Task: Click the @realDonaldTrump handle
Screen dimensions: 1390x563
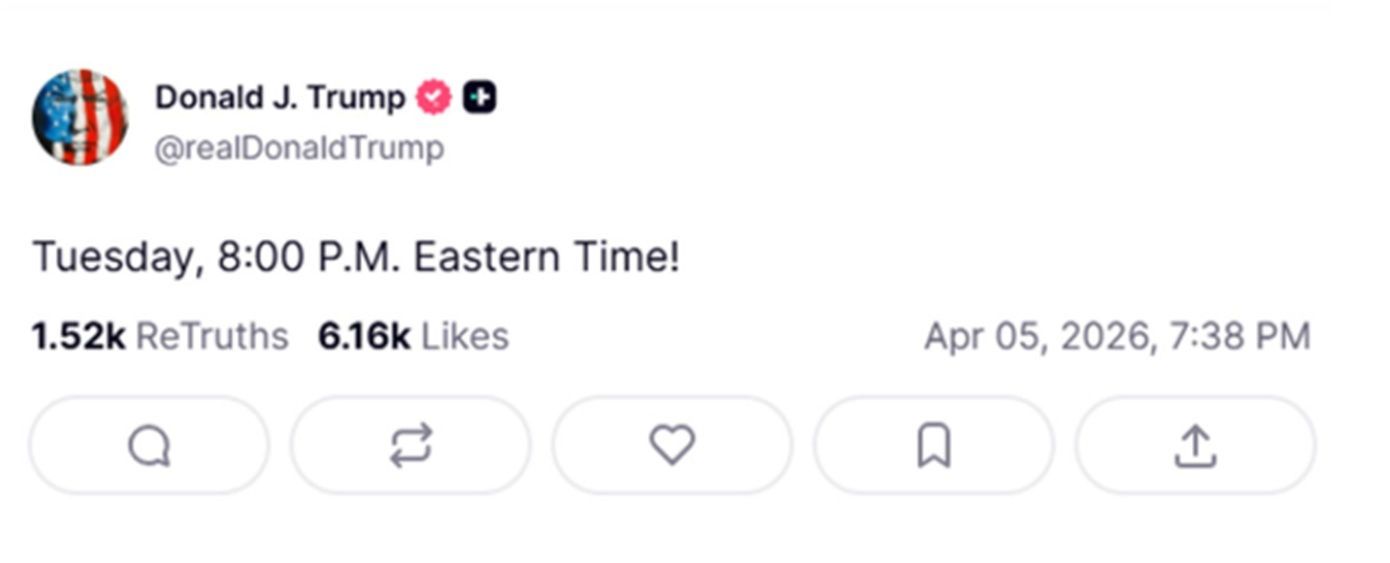Action: coord(299,149)
